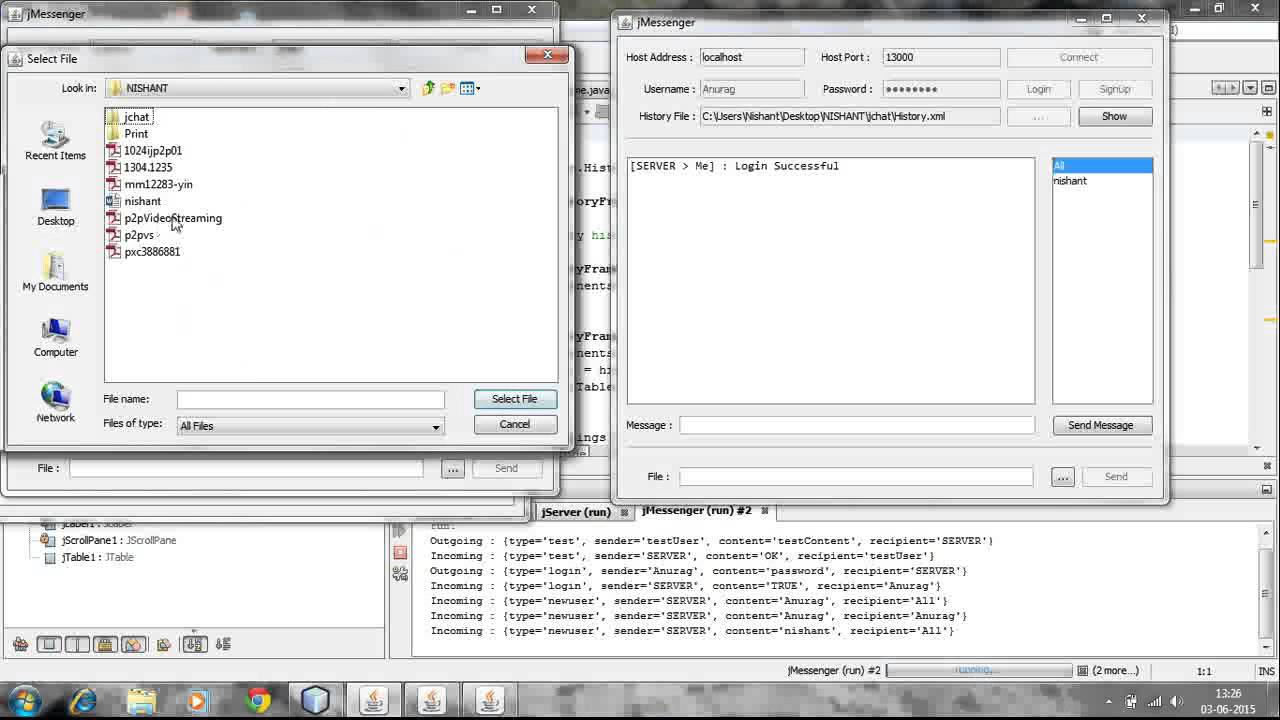Image resolution: width=1280 pixels, height=720 pixels.
Task: Go to Desktop shortcut in file chooser
Action: [56, 207]
